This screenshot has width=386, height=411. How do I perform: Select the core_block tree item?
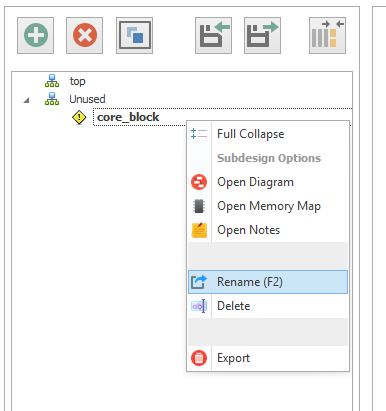(x=128, y=117)
